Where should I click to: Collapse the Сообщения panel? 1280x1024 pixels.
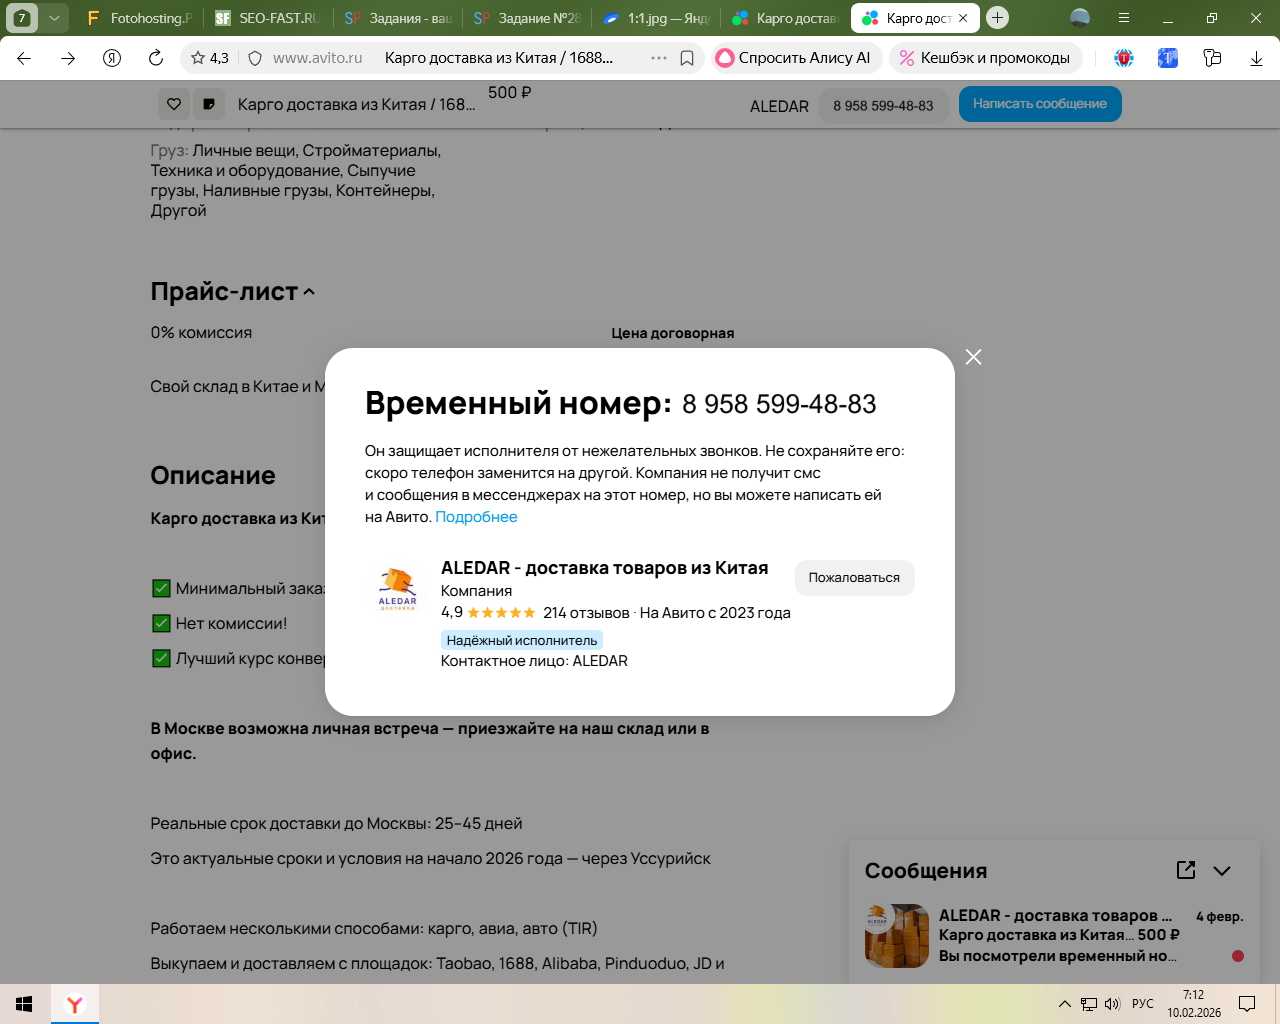1222,871
